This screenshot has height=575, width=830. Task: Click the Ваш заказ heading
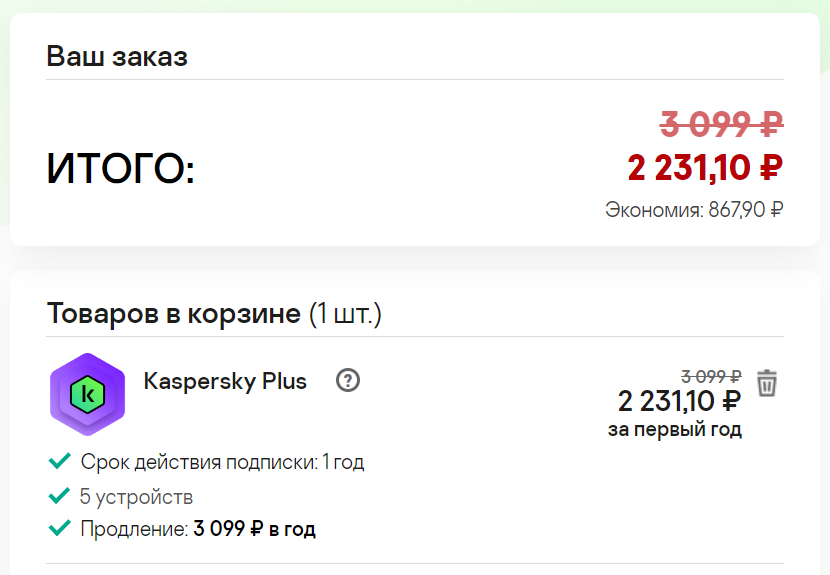(x=117, y=56)
